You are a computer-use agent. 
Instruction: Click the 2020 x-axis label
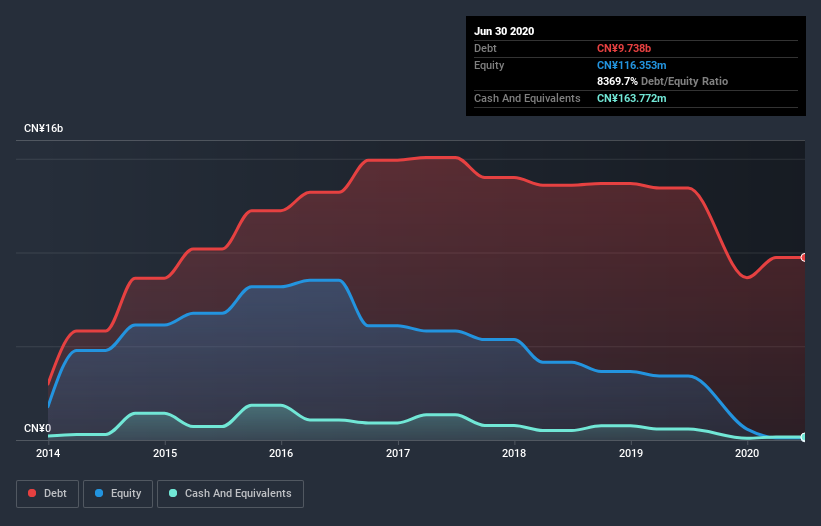coord(747,453)
